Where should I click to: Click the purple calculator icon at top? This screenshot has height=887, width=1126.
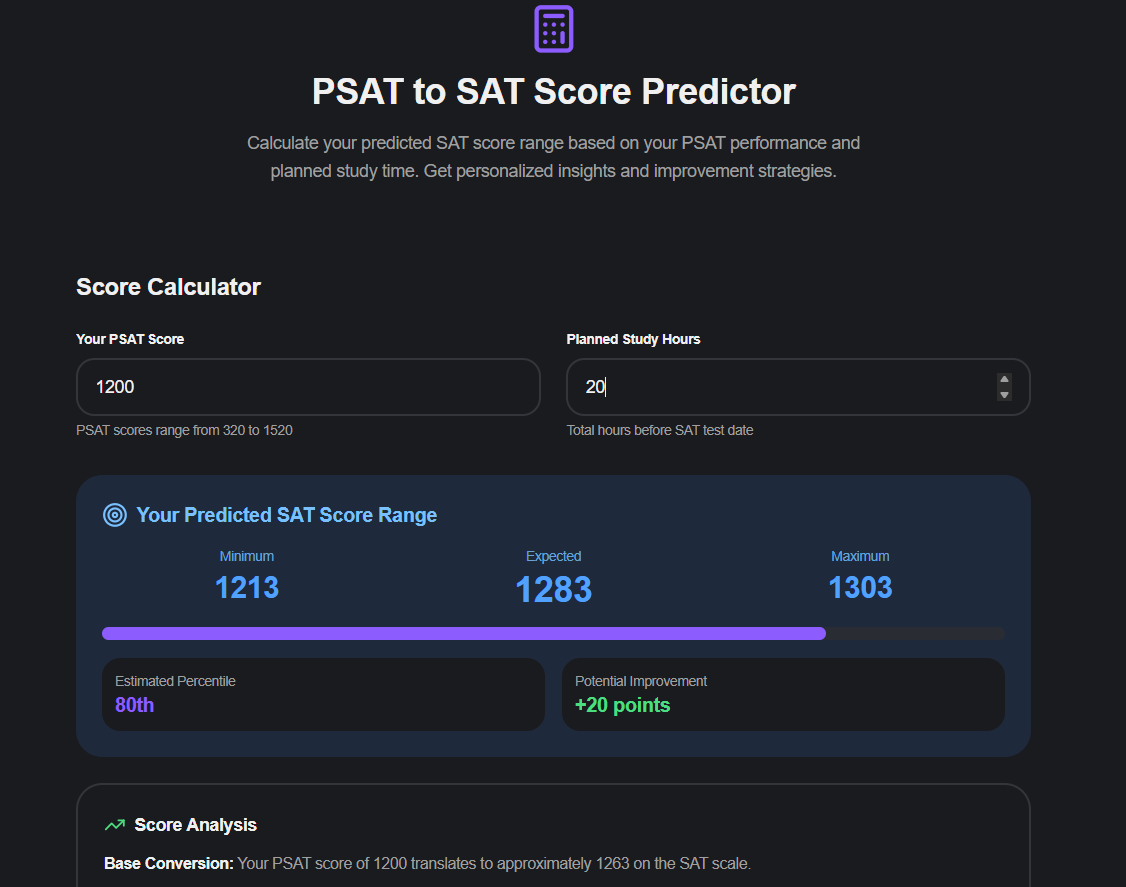(x=553, y=28)
